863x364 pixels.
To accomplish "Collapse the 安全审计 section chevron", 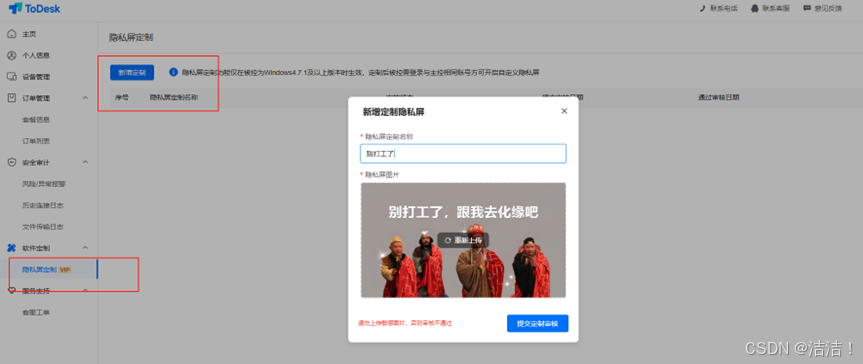I will (85, 162).
